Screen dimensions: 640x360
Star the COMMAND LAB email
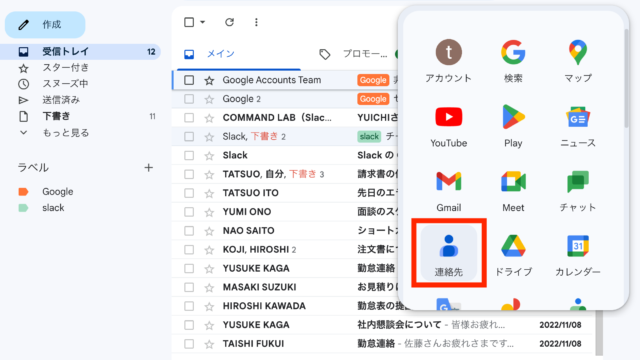click(x=209, y=118)
